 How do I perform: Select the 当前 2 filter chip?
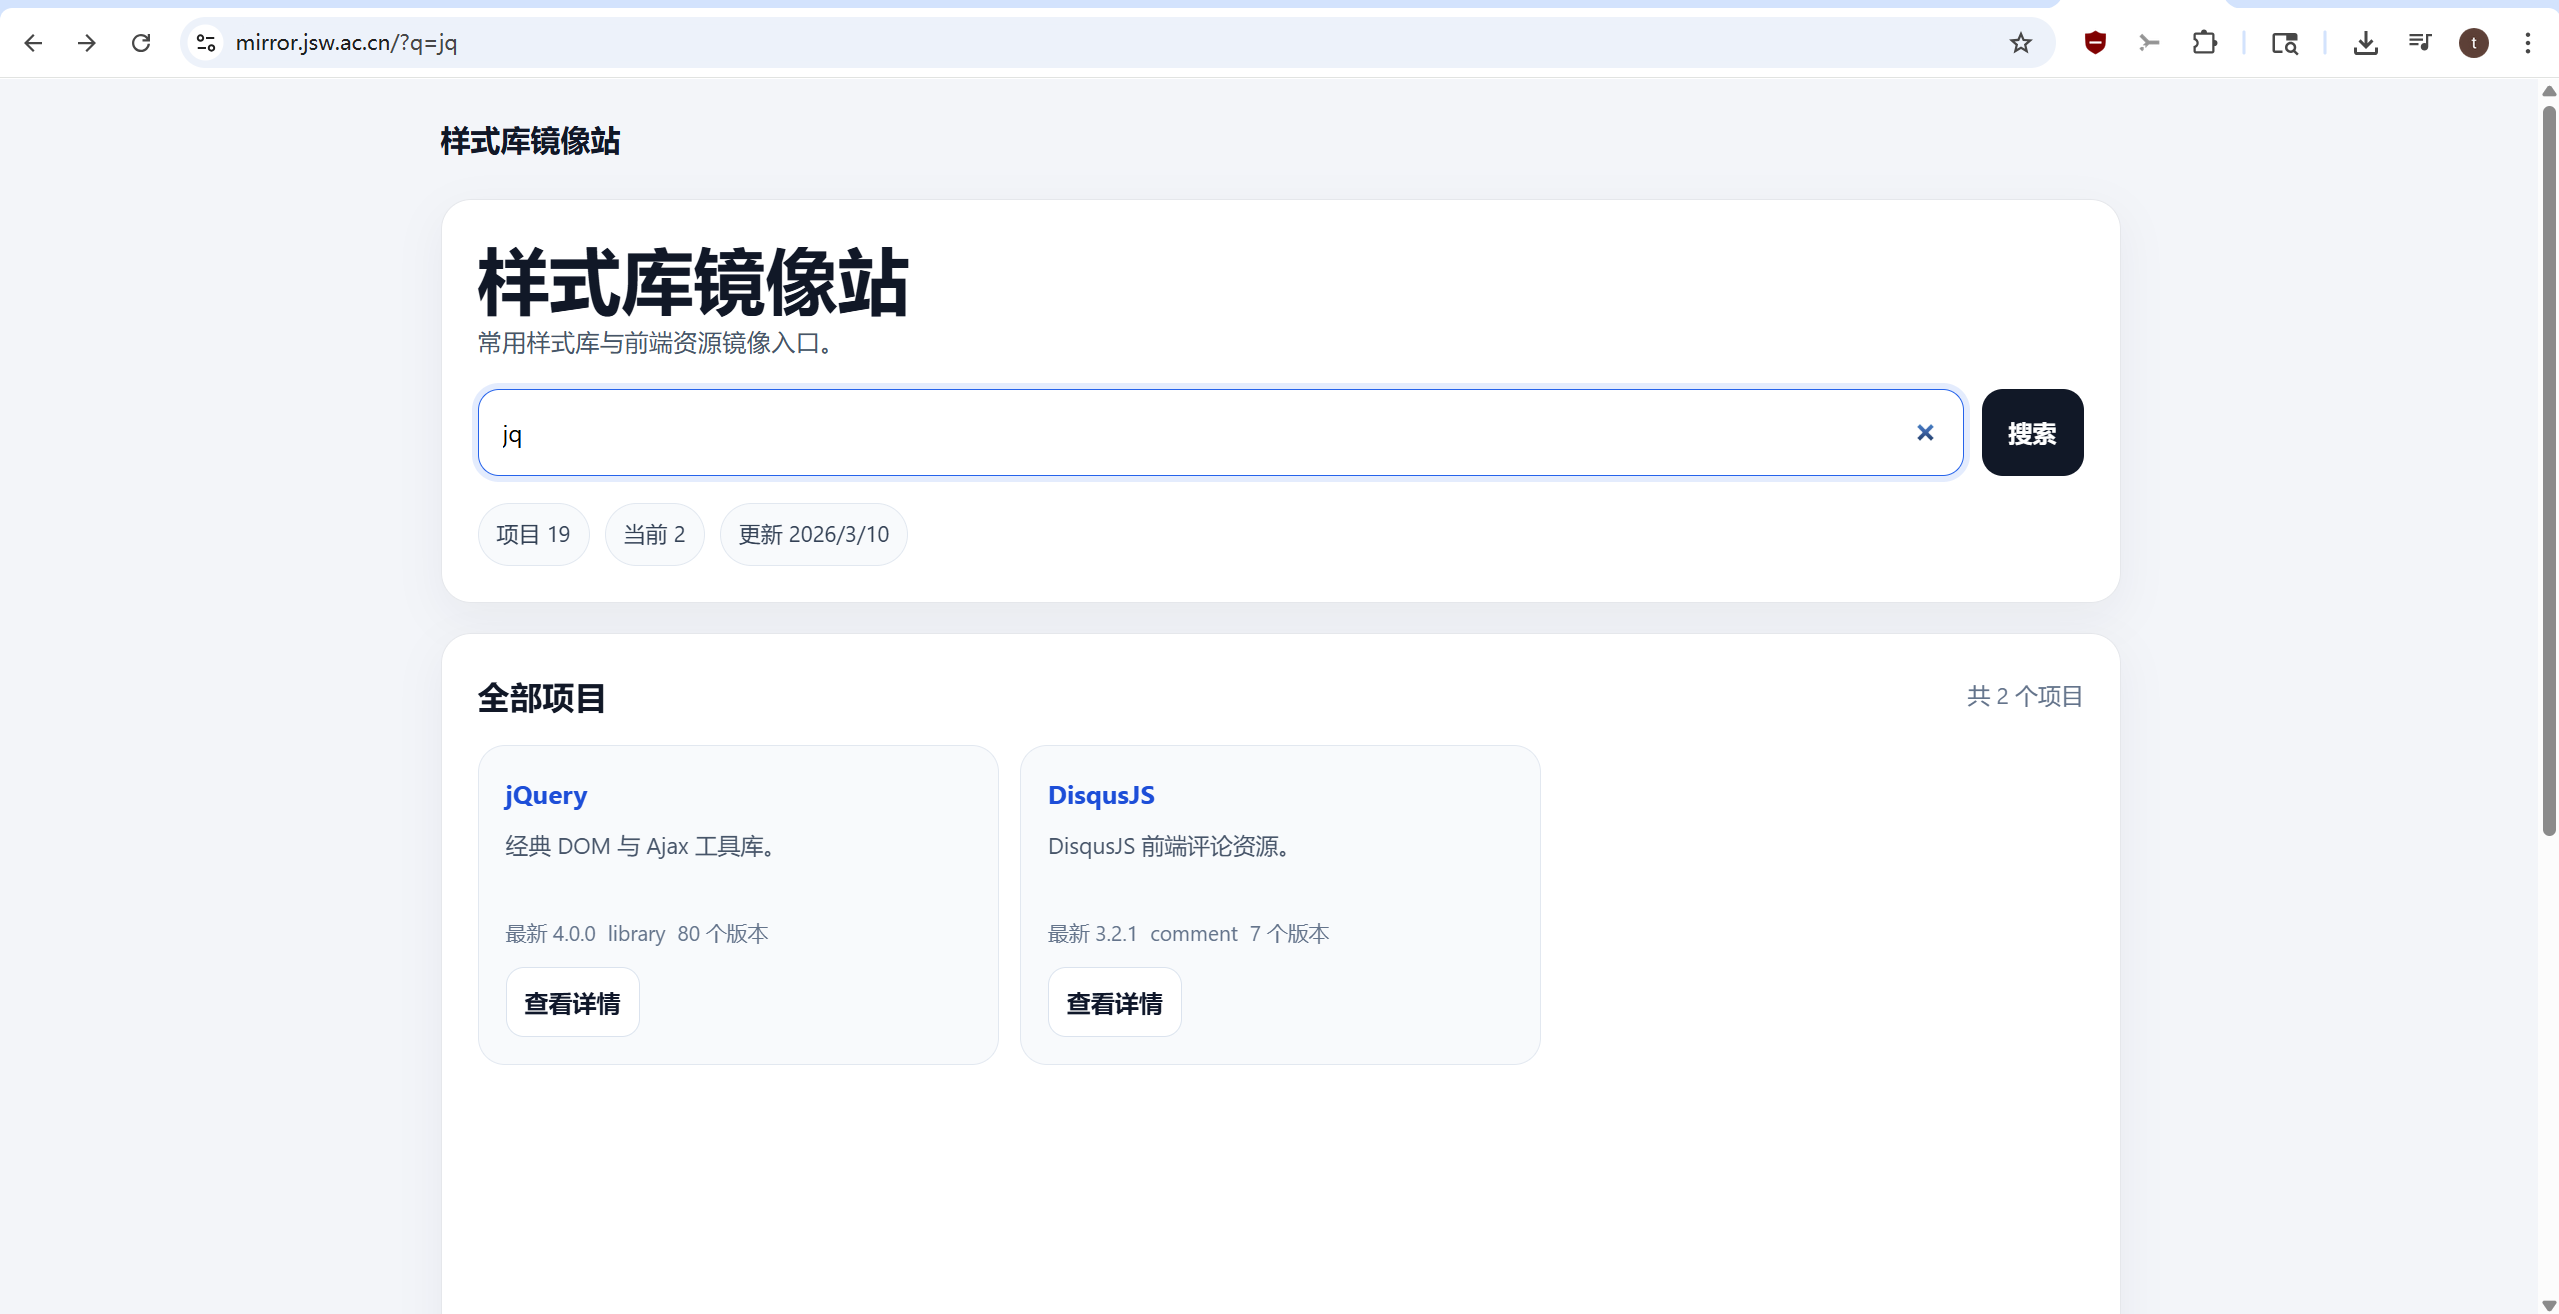(654, 534)
